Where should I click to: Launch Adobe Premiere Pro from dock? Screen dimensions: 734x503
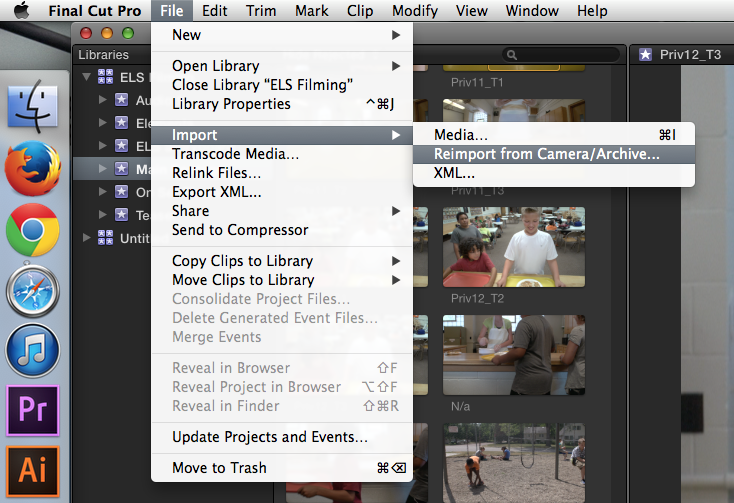pyautogui.click(x=33, y=412)
